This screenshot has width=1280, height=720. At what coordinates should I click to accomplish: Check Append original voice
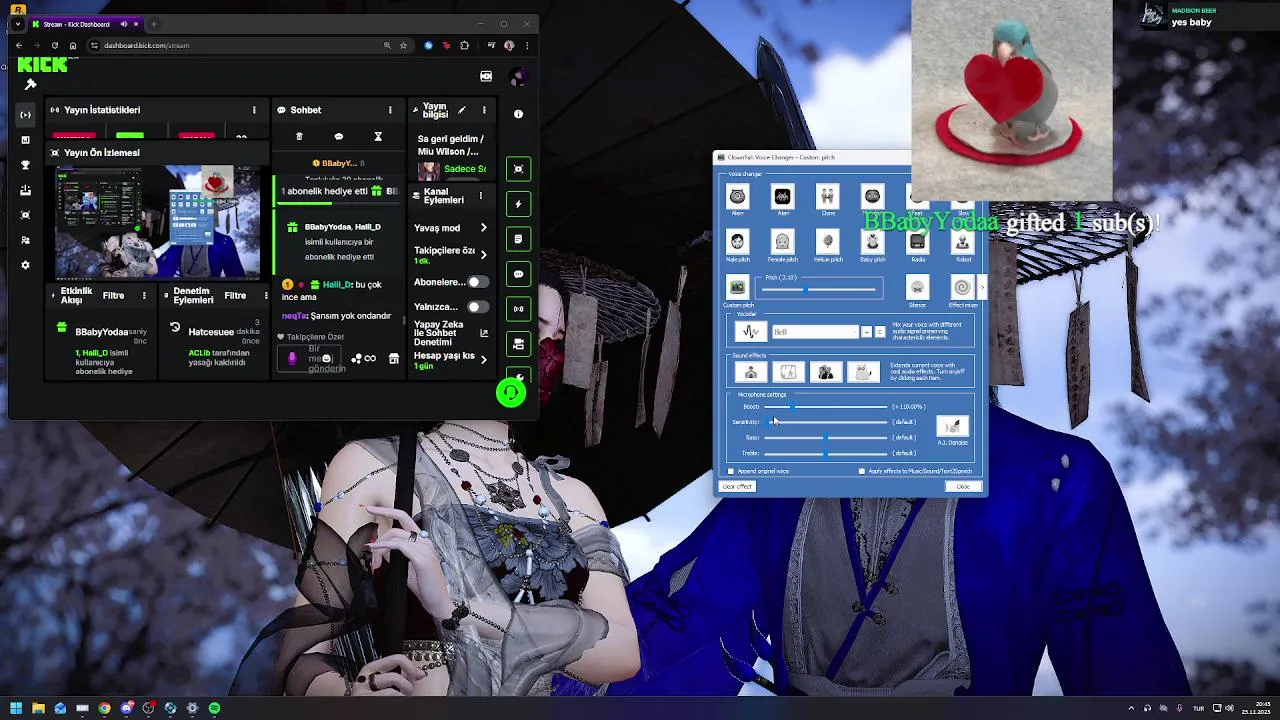(731, 471)
